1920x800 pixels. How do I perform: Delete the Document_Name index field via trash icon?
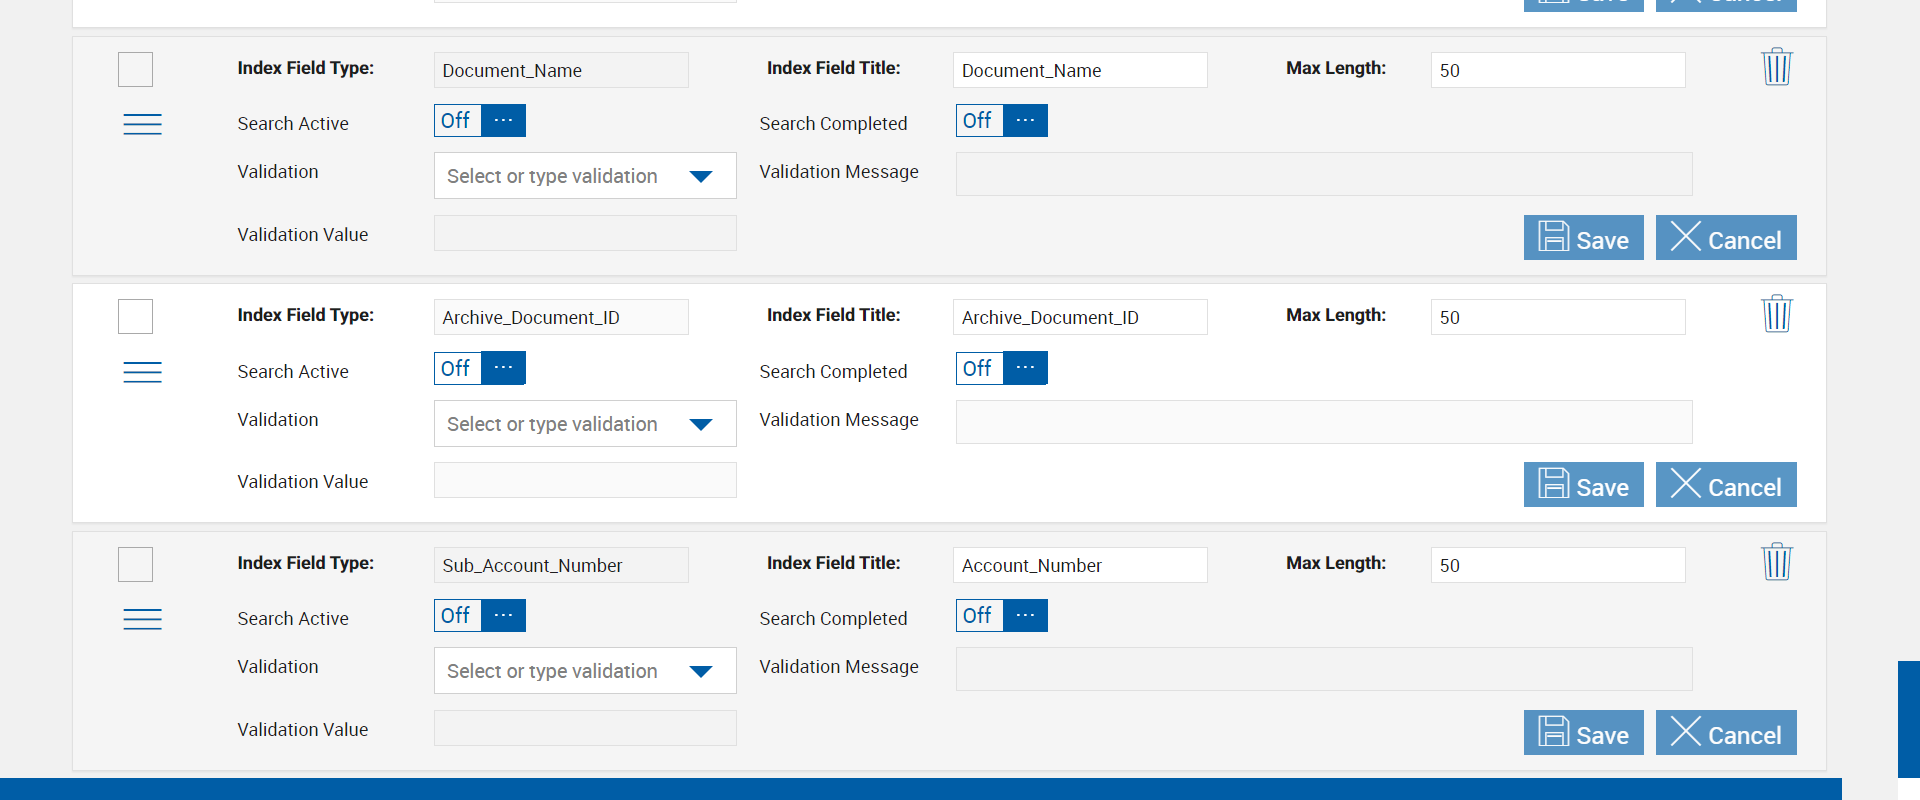[x=1776, y=67]
